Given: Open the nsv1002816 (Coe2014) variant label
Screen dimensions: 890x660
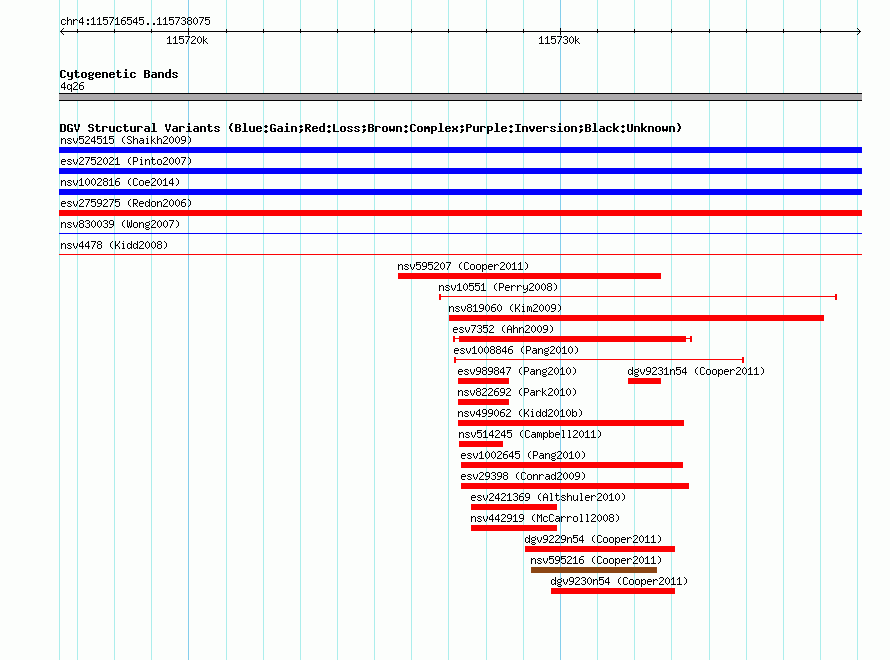Looking at the screenshot, I should (120, 182).
